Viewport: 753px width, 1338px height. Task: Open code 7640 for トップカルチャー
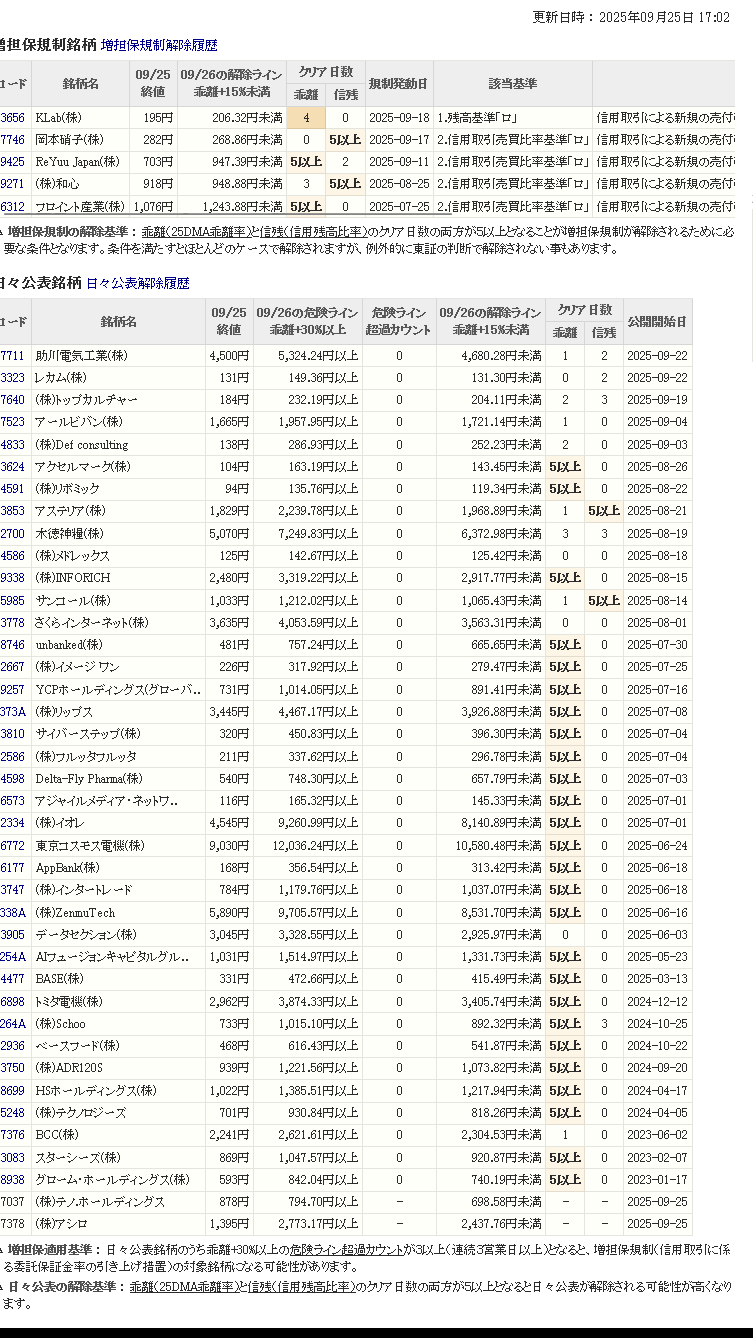(13, 400)
